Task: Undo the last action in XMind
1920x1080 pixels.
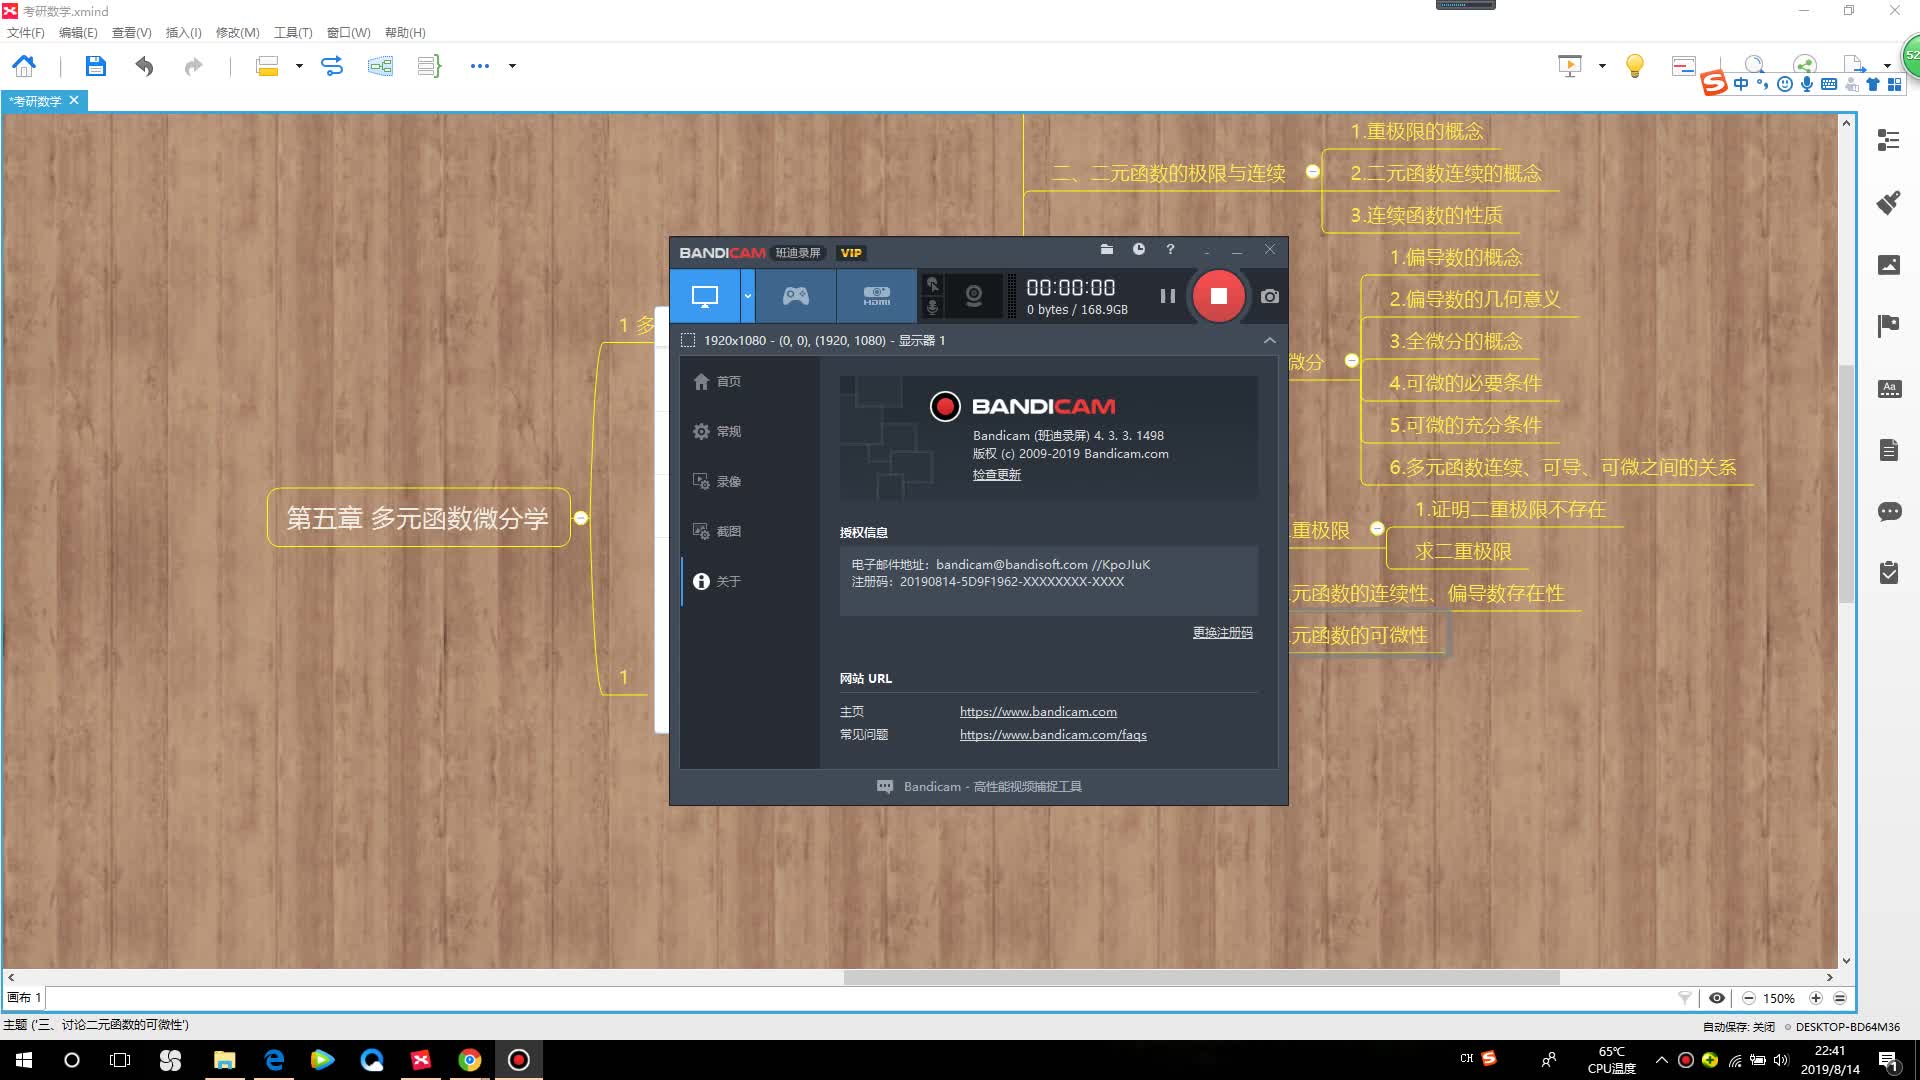Action: click(144, 66)
